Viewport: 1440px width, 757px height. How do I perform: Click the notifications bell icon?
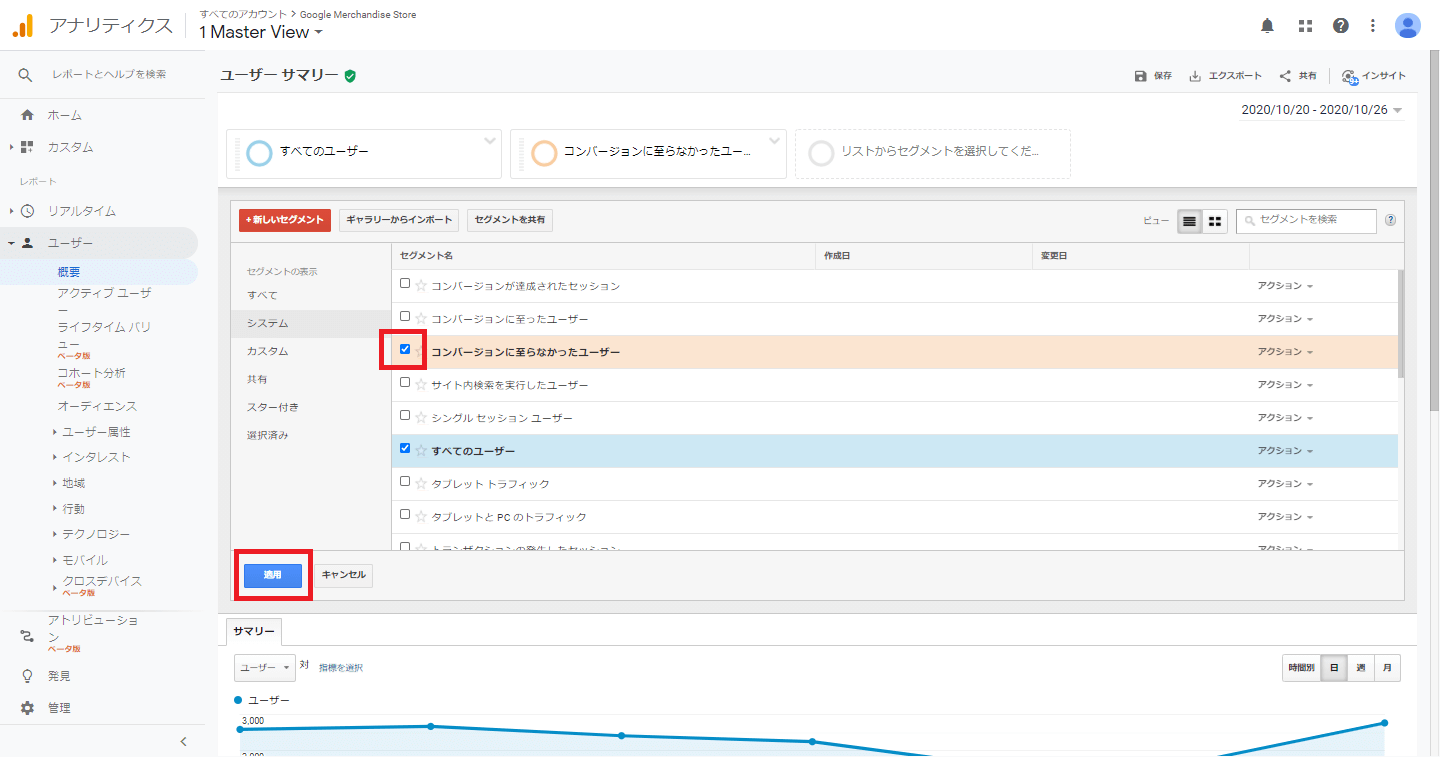pyautogui.click(x=1268, y=26)
